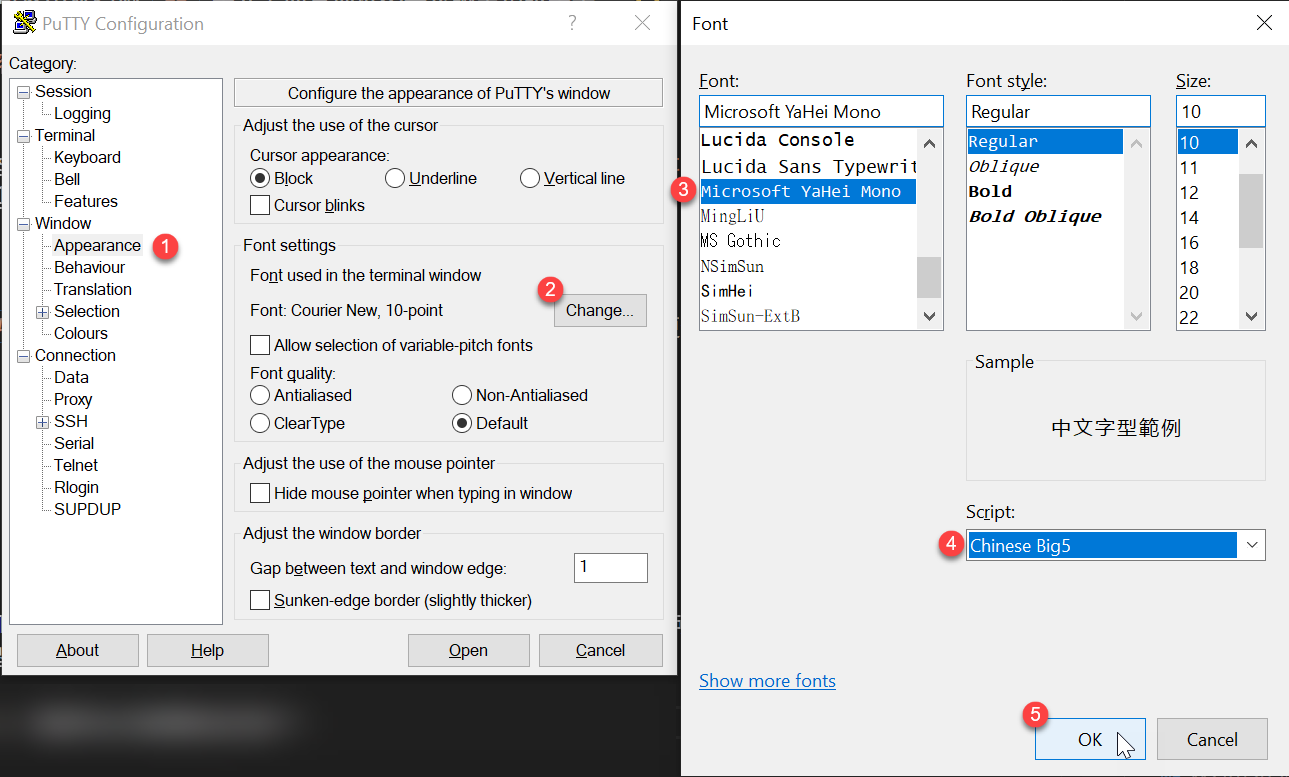Click the Open button

468,650
